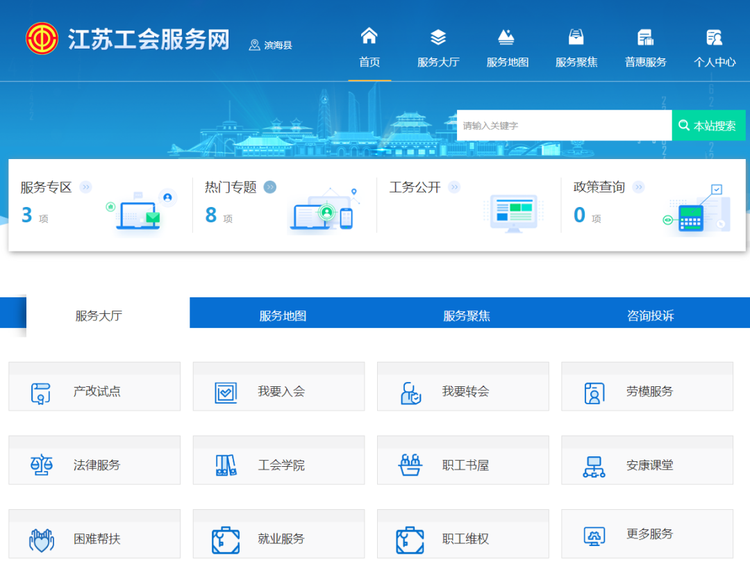The image size is (750, 562).
Task: Click the 8 项 count under 热门专题
Action: tap(219, 215)
